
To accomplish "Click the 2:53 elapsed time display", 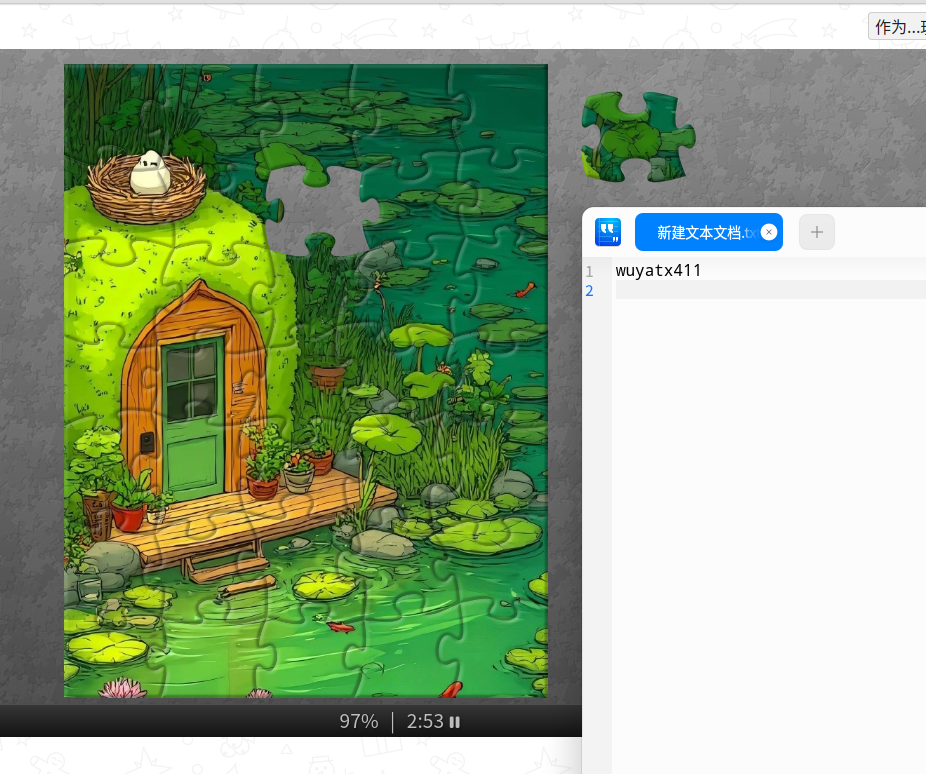I will [x=424, y=722].
